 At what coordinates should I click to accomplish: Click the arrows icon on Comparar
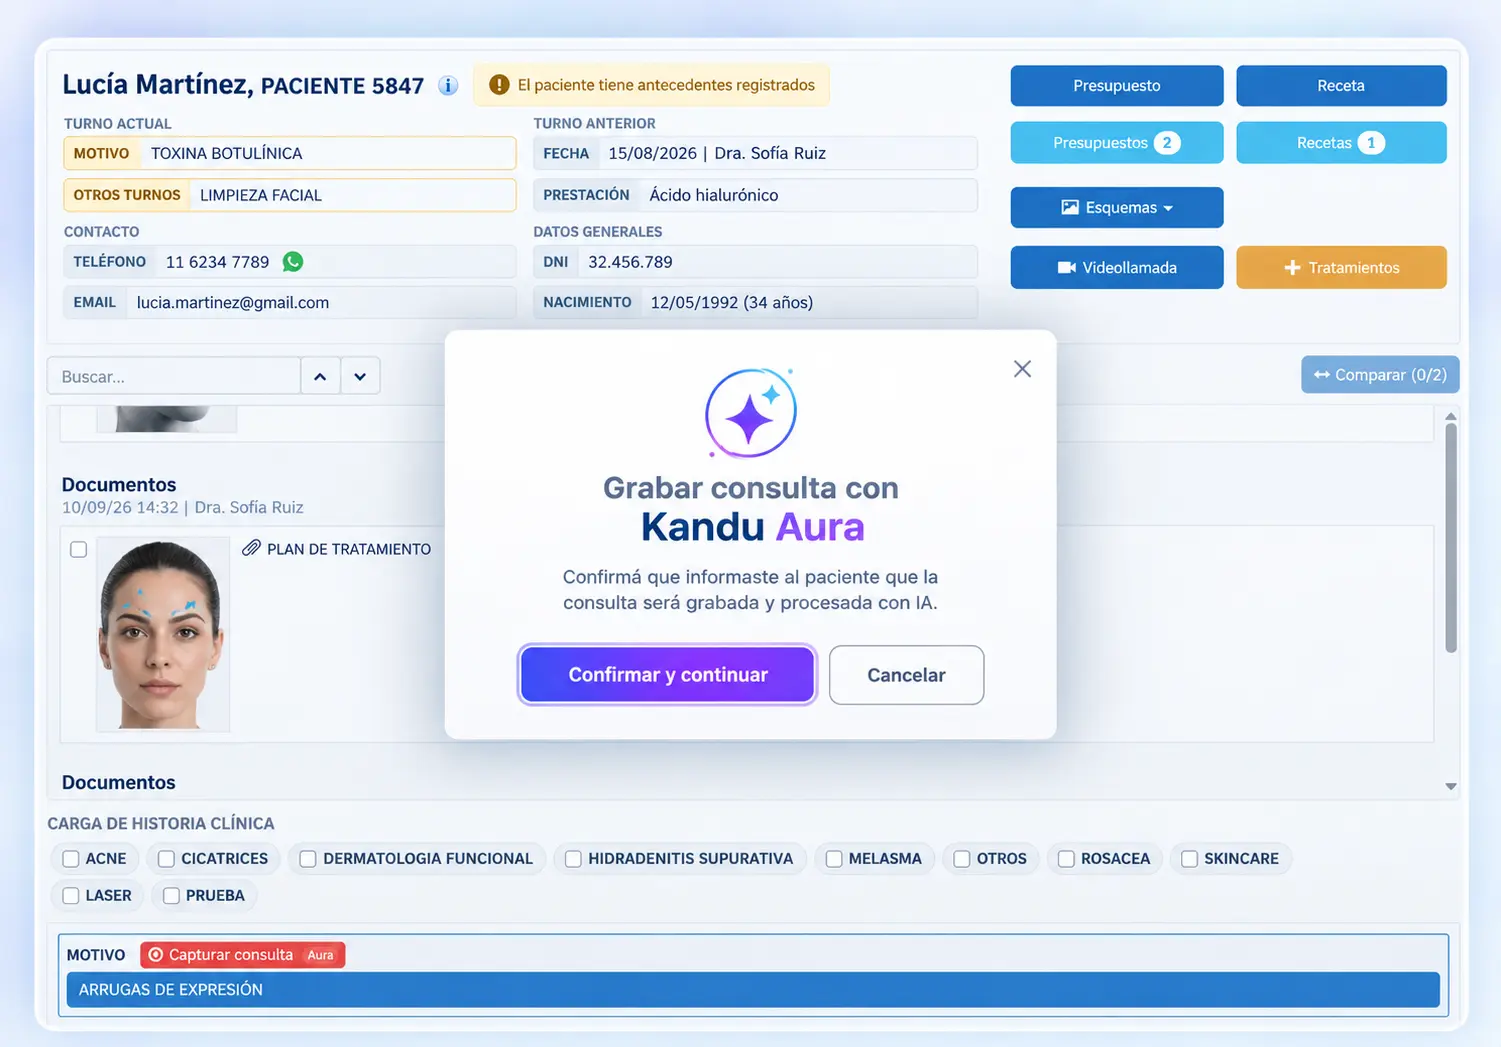click(x=1322, y=375)
